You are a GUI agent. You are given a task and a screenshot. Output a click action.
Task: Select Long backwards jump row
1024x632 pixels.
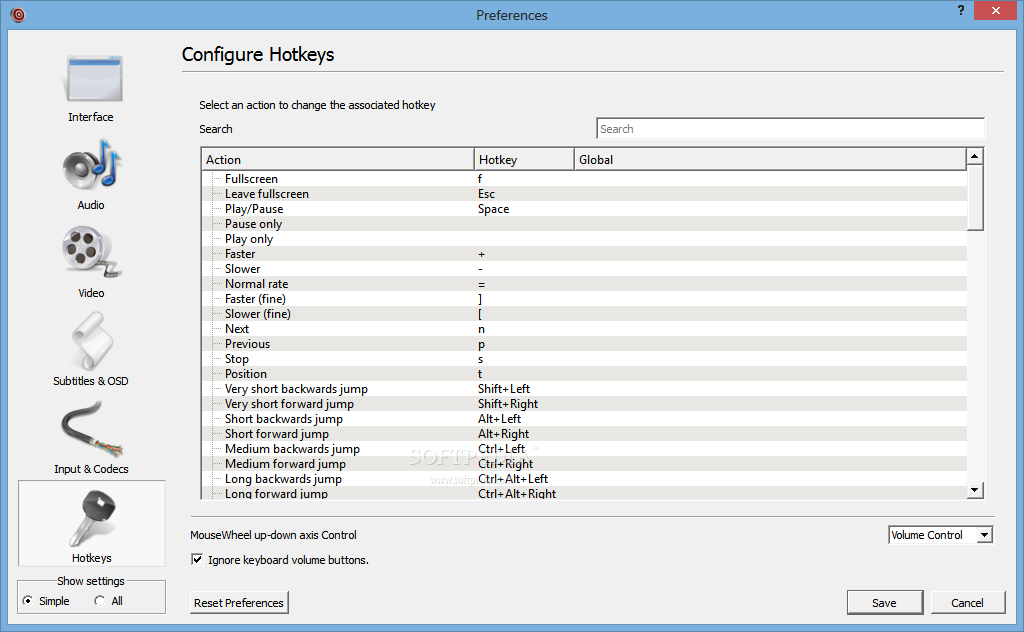pyautogui.click(x=584, y=479)
